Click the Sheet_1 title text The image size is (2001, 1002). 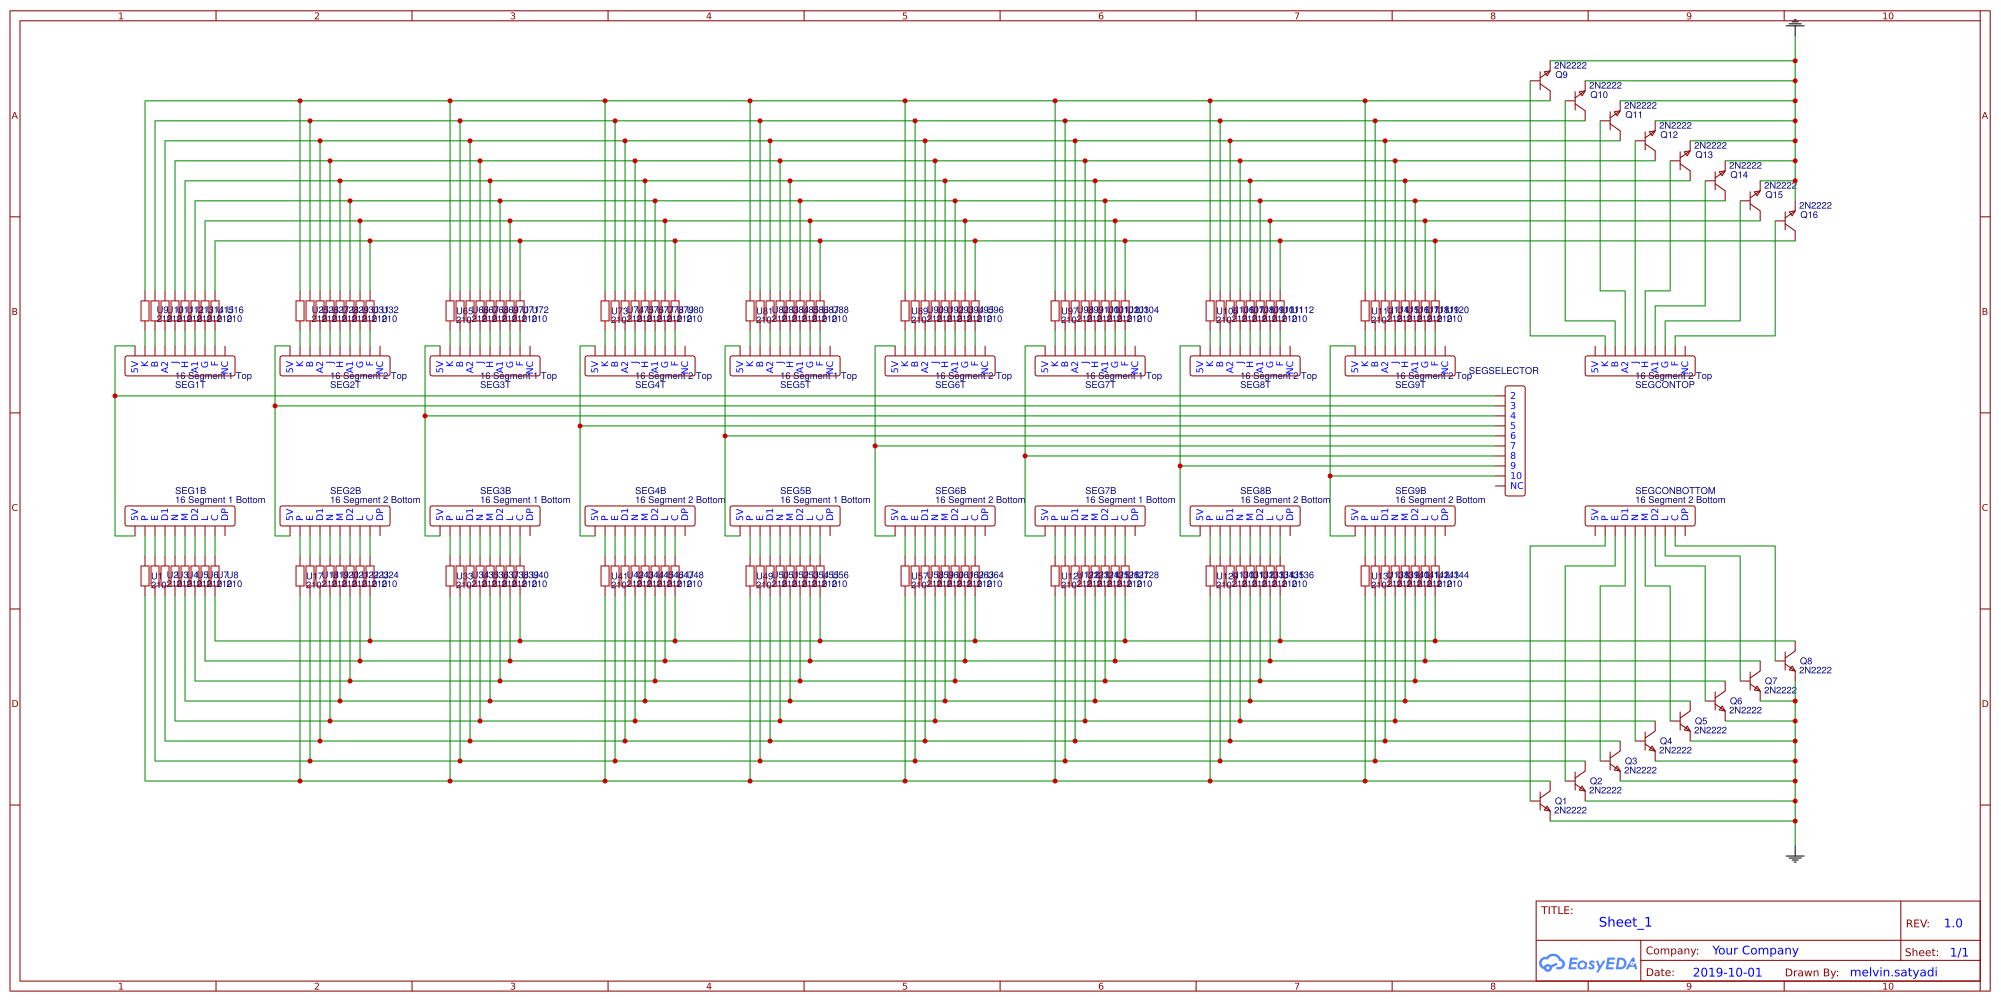point(1626,922)
